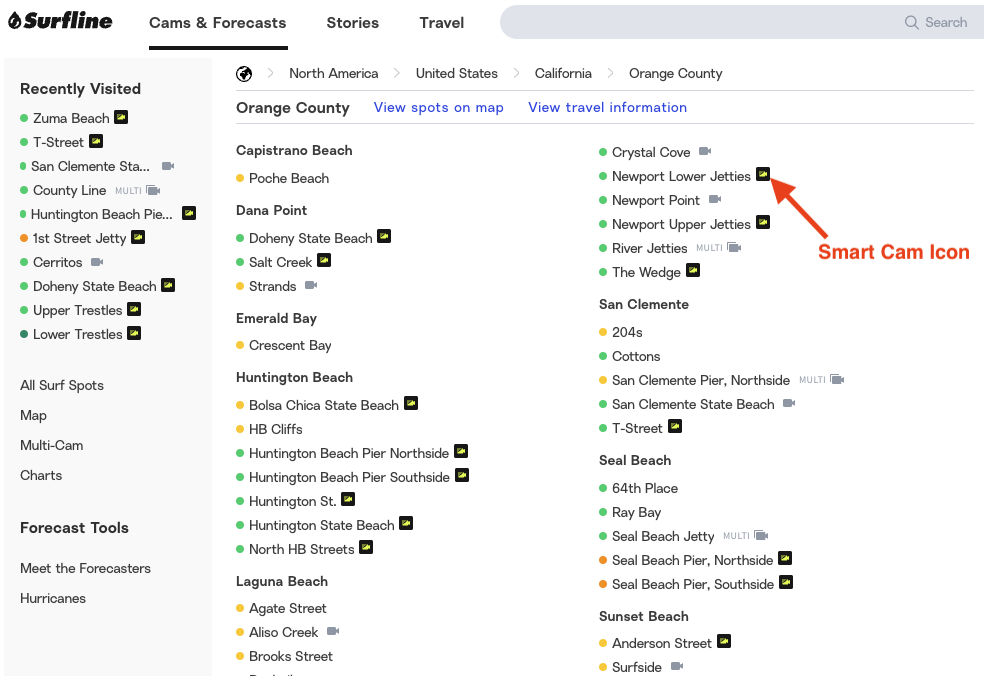Viewport: 984px width, 681px height.
Task: Open the Hurricanes forecast tool
Action: click(x=53, y=598)
